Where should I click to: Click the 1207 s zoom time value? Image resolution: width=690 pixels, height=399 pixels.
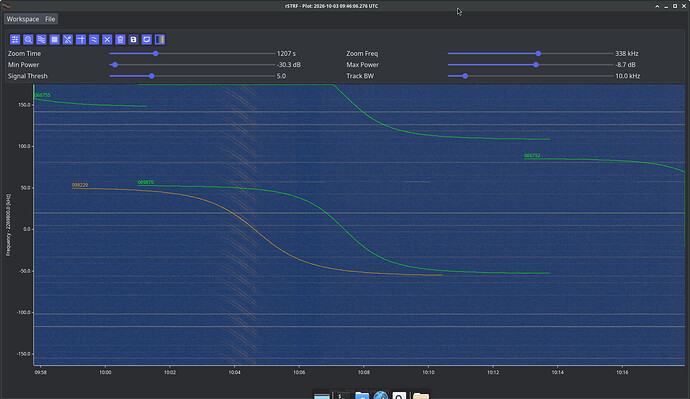(x=286, y=53)
